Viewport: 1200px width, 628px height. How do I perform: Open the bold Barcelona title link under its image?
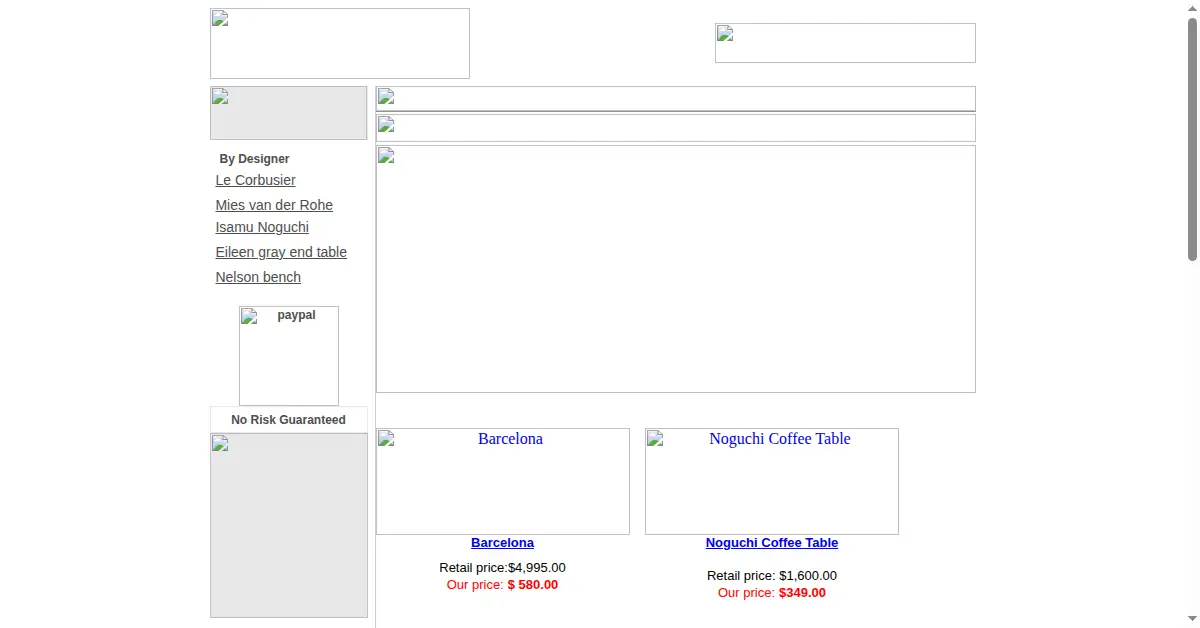click(x=502, y=543)
